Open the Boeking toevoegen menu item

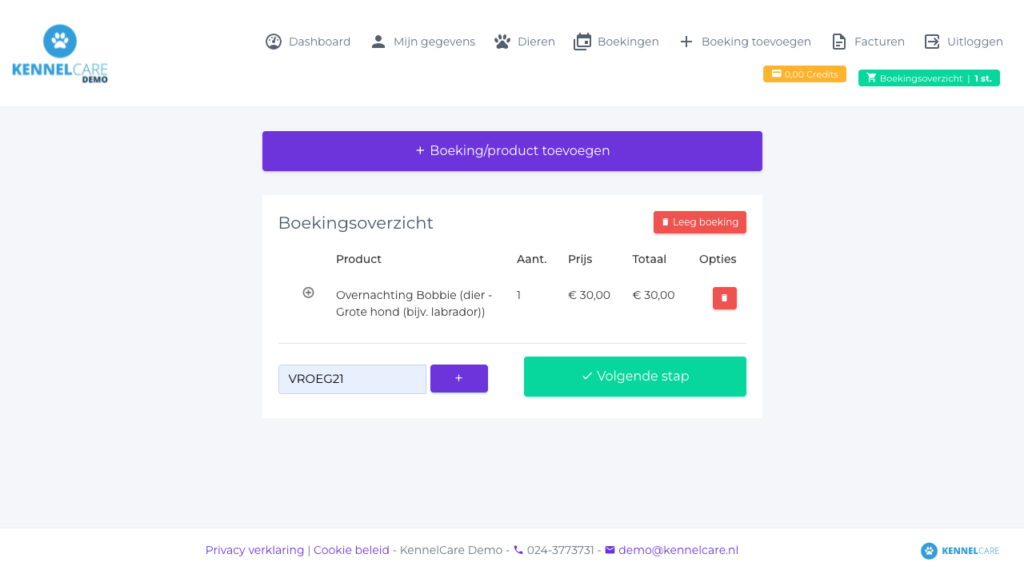[x=745, y=42]
